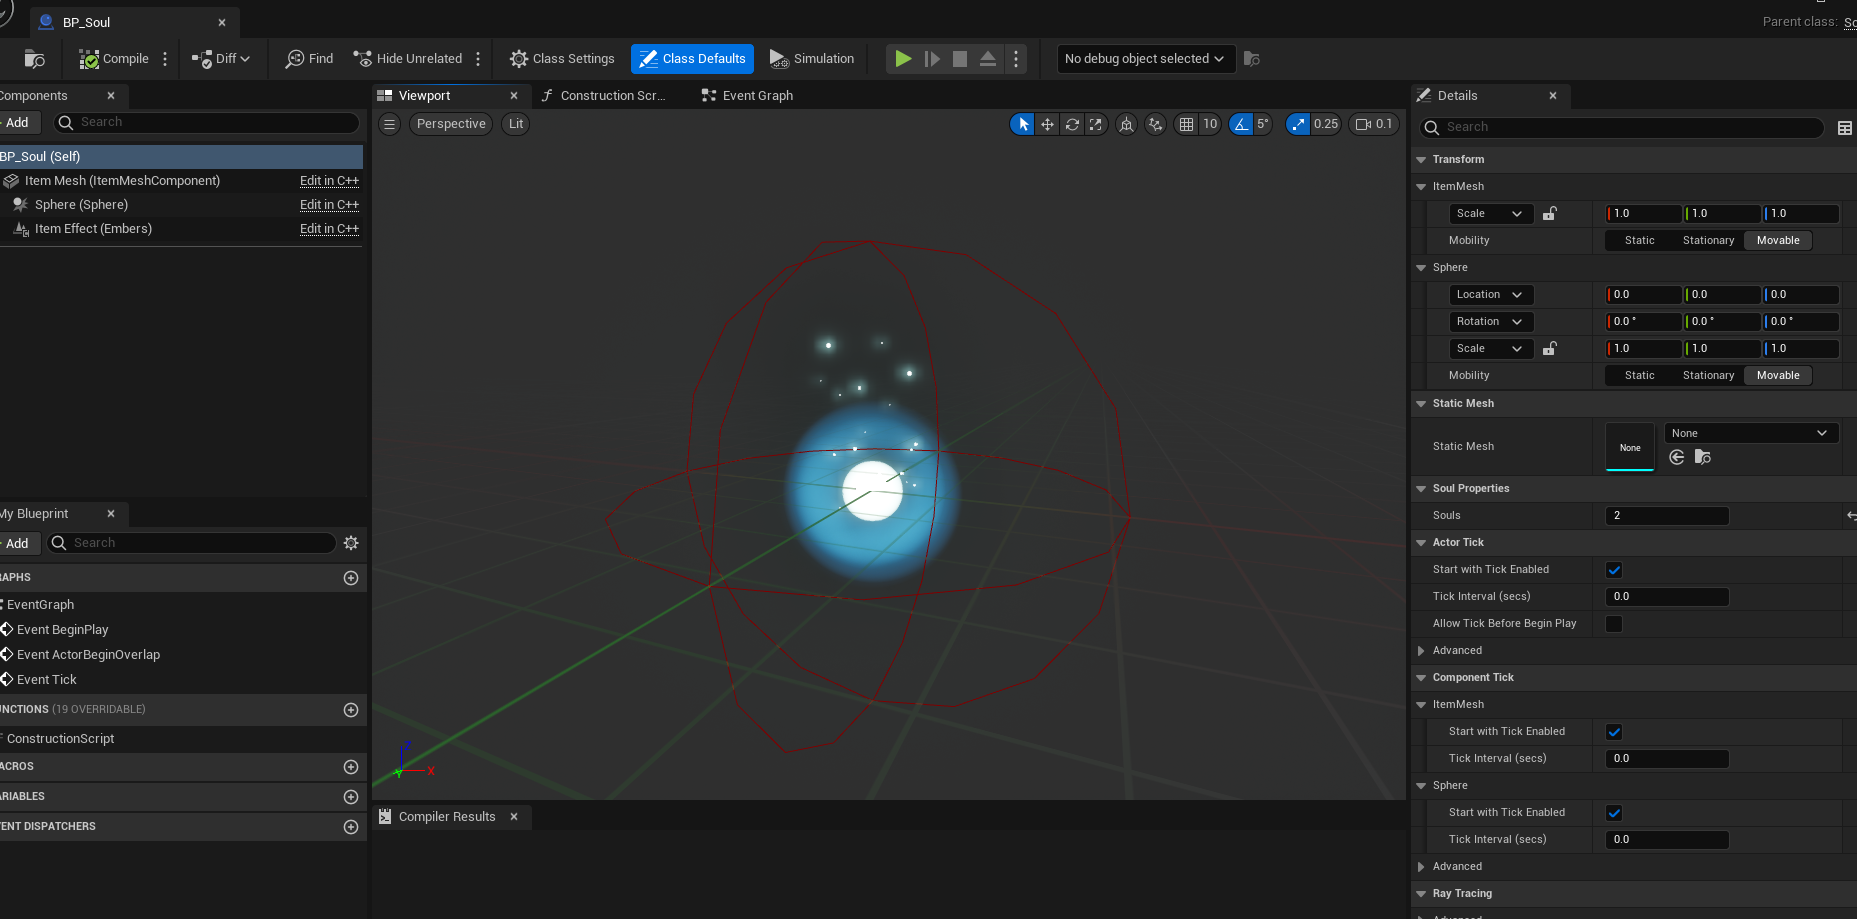Screen dimensions: 1857x919
Task: Click the Find button
Action: 309,59
